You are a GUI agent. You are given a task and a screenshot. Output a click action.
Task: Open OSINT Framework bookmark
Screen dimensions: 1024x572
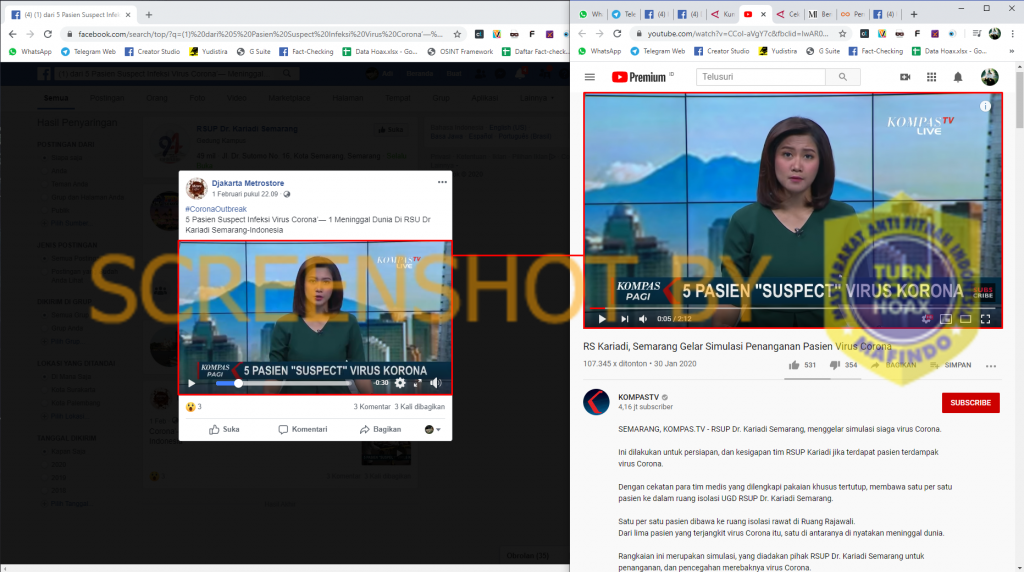pos(460,52)
